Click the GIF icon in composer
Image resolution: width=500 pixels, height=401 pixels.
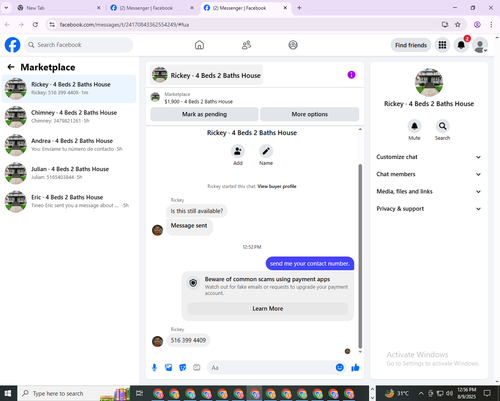point(197,368)
